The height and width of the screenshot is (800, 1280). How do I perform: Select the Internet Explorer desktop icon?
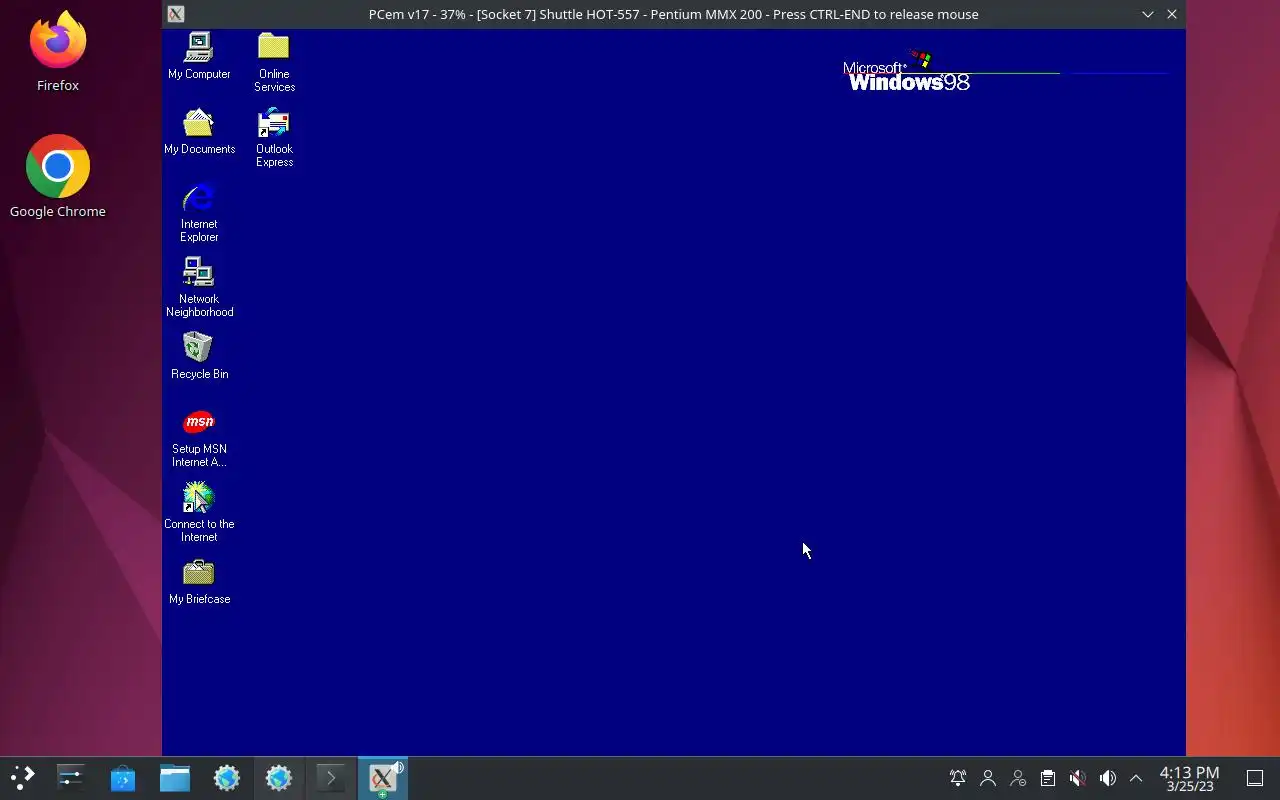[199, 212]
